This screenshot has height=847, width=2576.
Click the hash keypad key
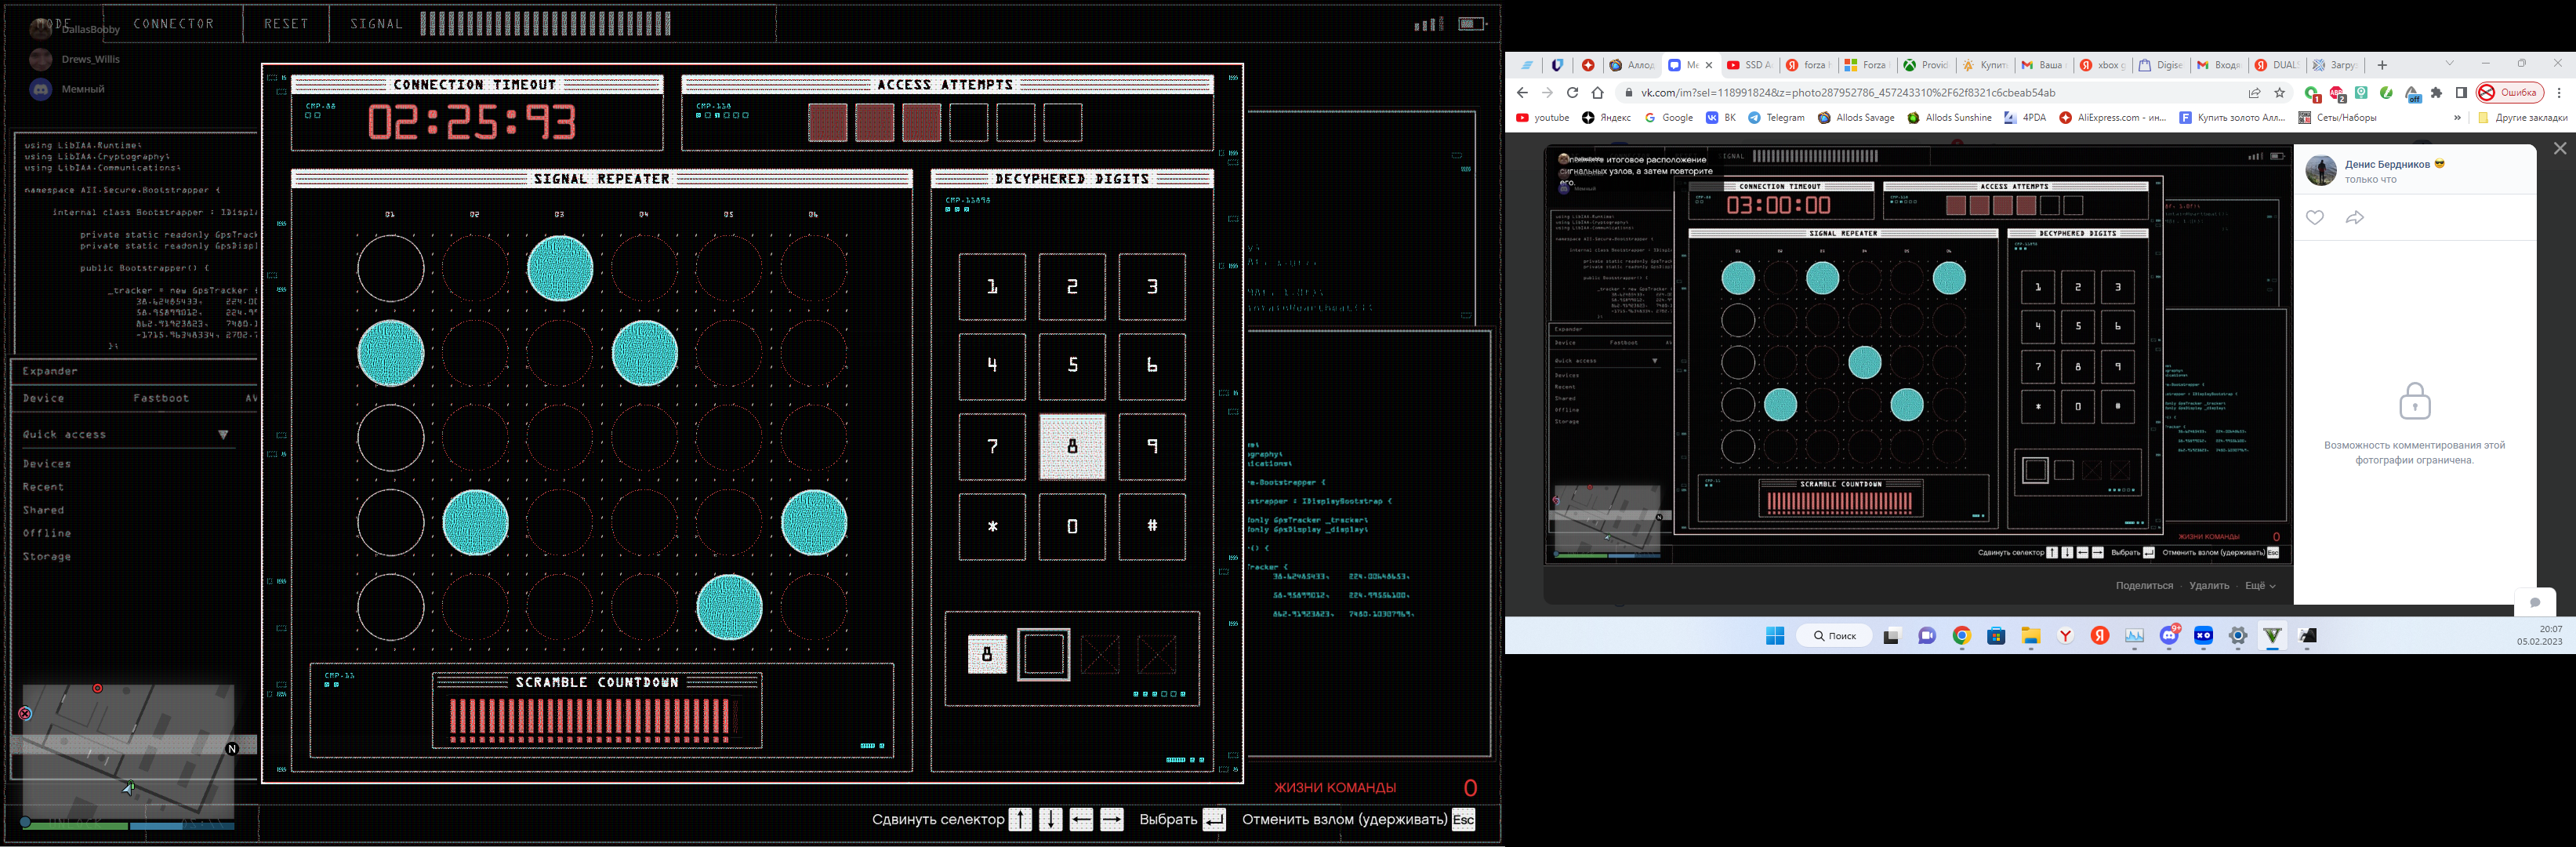1152,526
